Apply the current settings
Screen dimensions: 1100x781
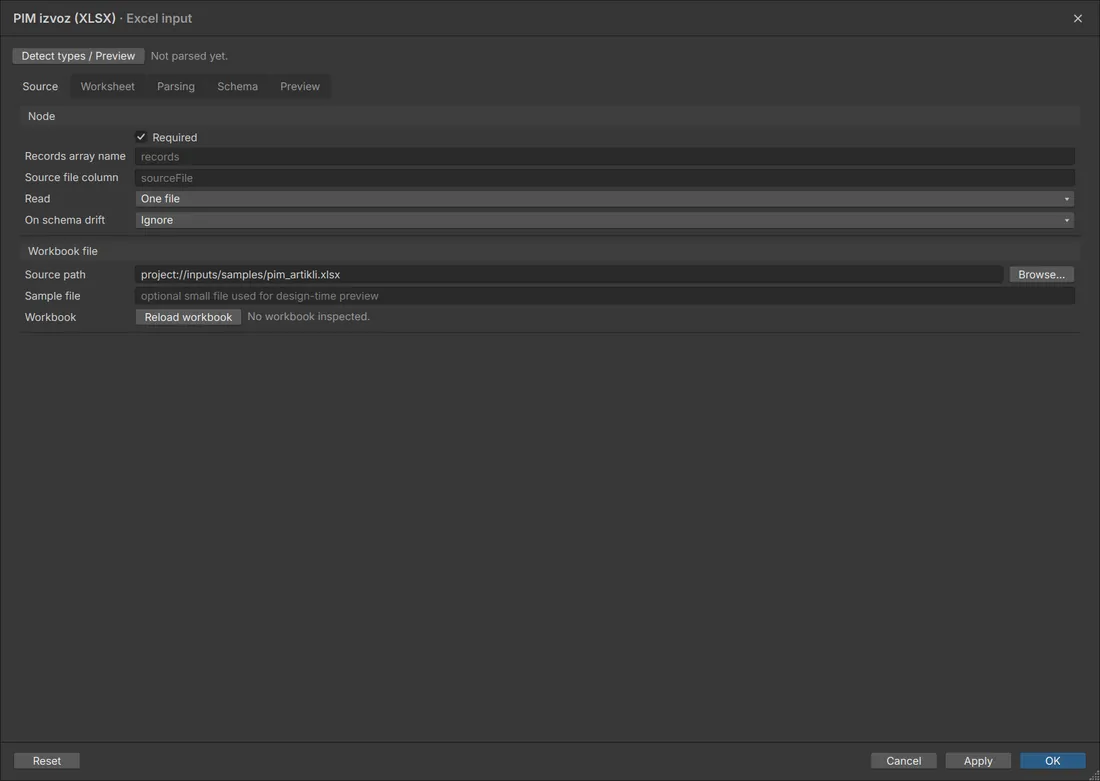[x=978, y=761]
